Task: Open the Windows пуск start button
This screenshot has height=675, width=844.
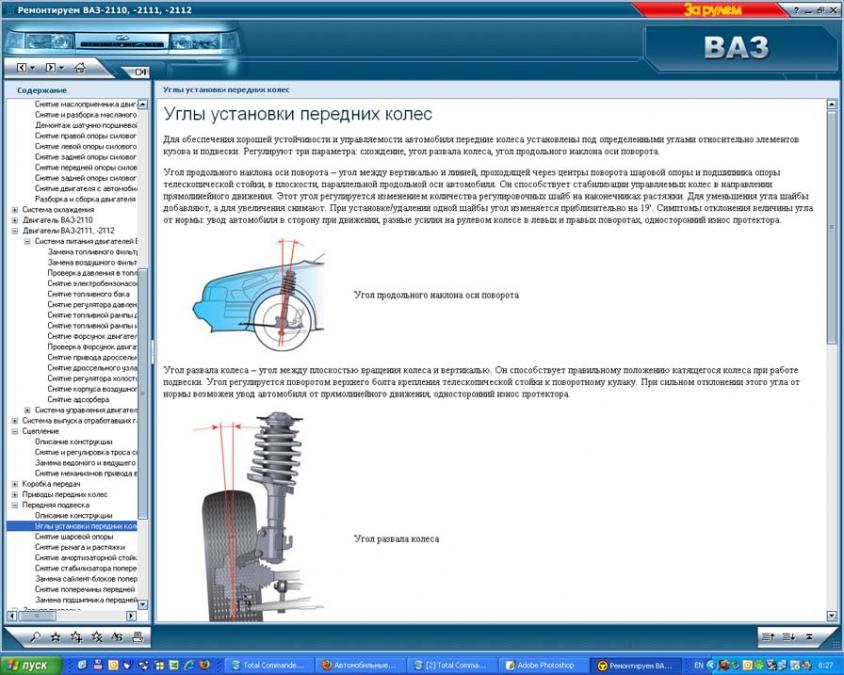Action: pos(31,666)
